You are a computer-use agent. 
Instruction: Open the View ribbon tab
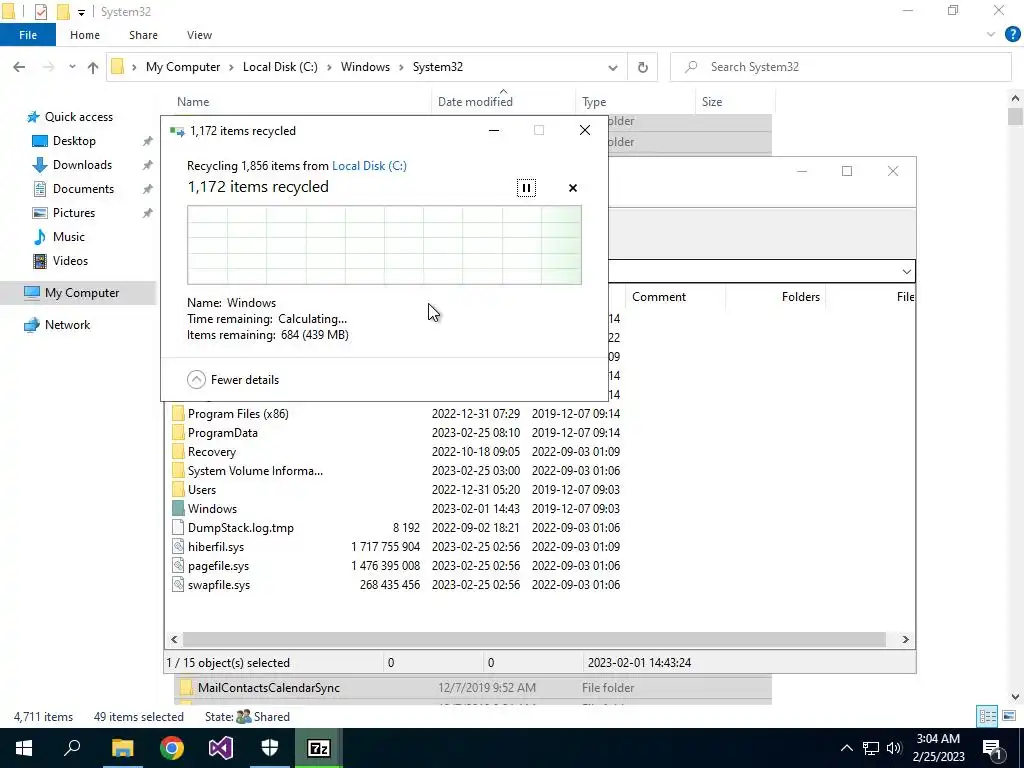coord(199,35)
